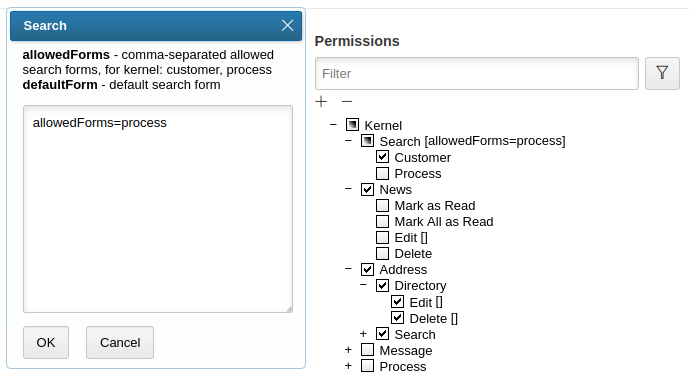
Task: Toggle Search [allowedForms=process] checkbox
Action: pyautogui.click(x=367, y=141)
